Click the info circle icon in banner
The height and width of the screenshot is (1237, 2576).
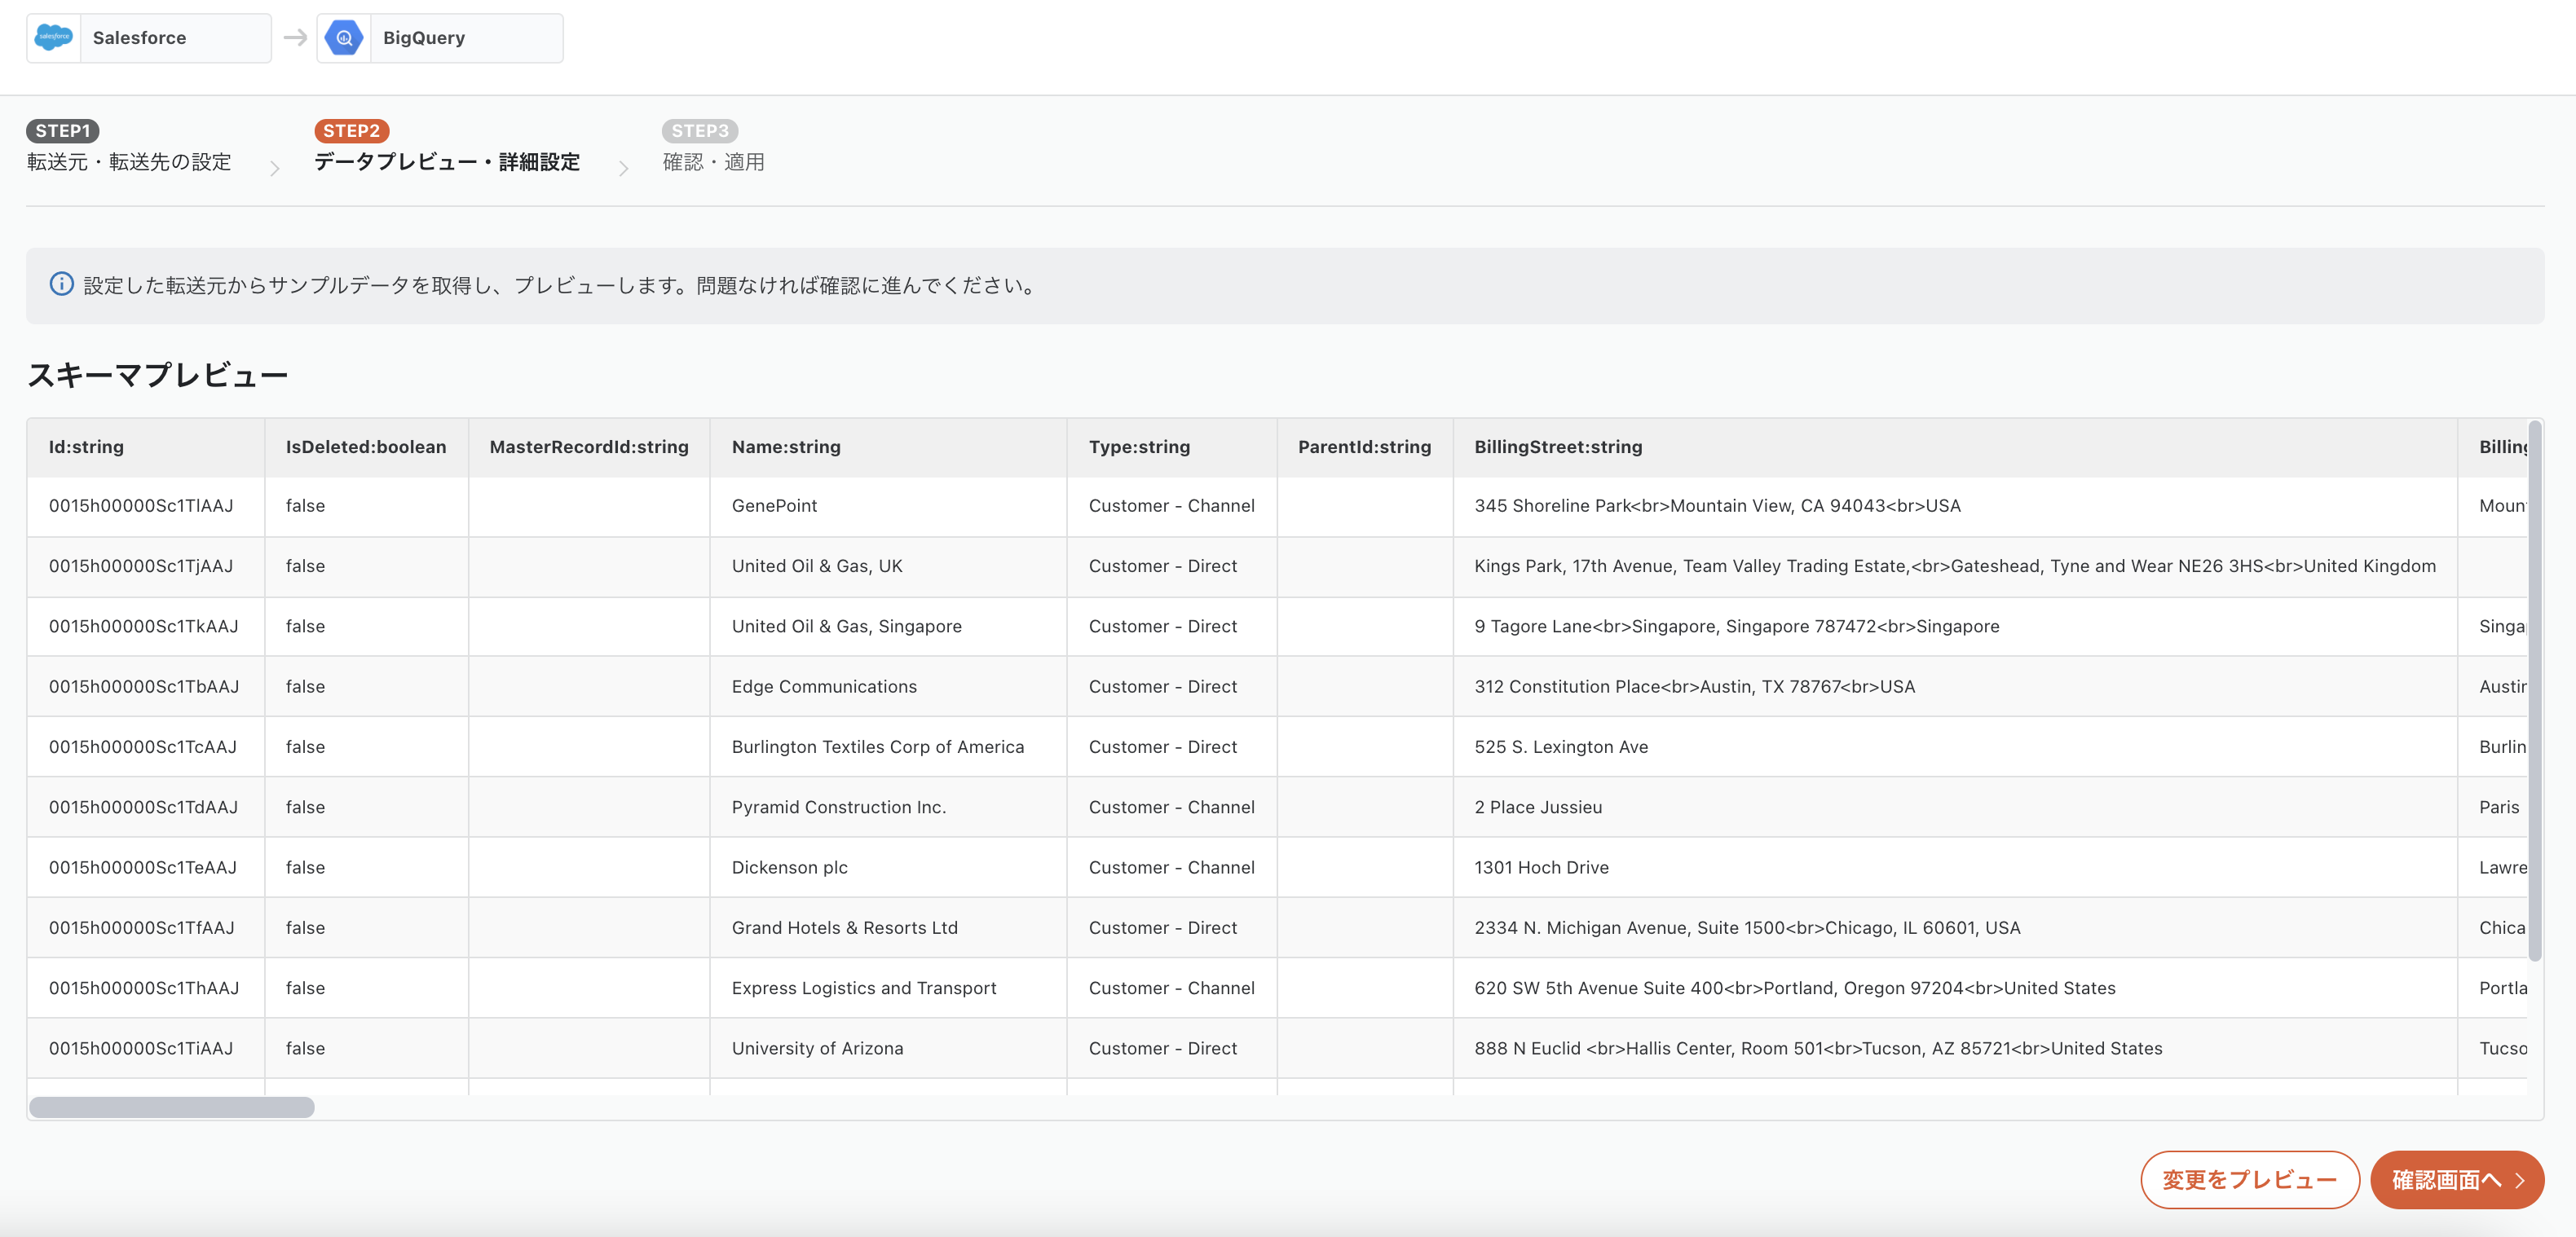click(61, 285)
